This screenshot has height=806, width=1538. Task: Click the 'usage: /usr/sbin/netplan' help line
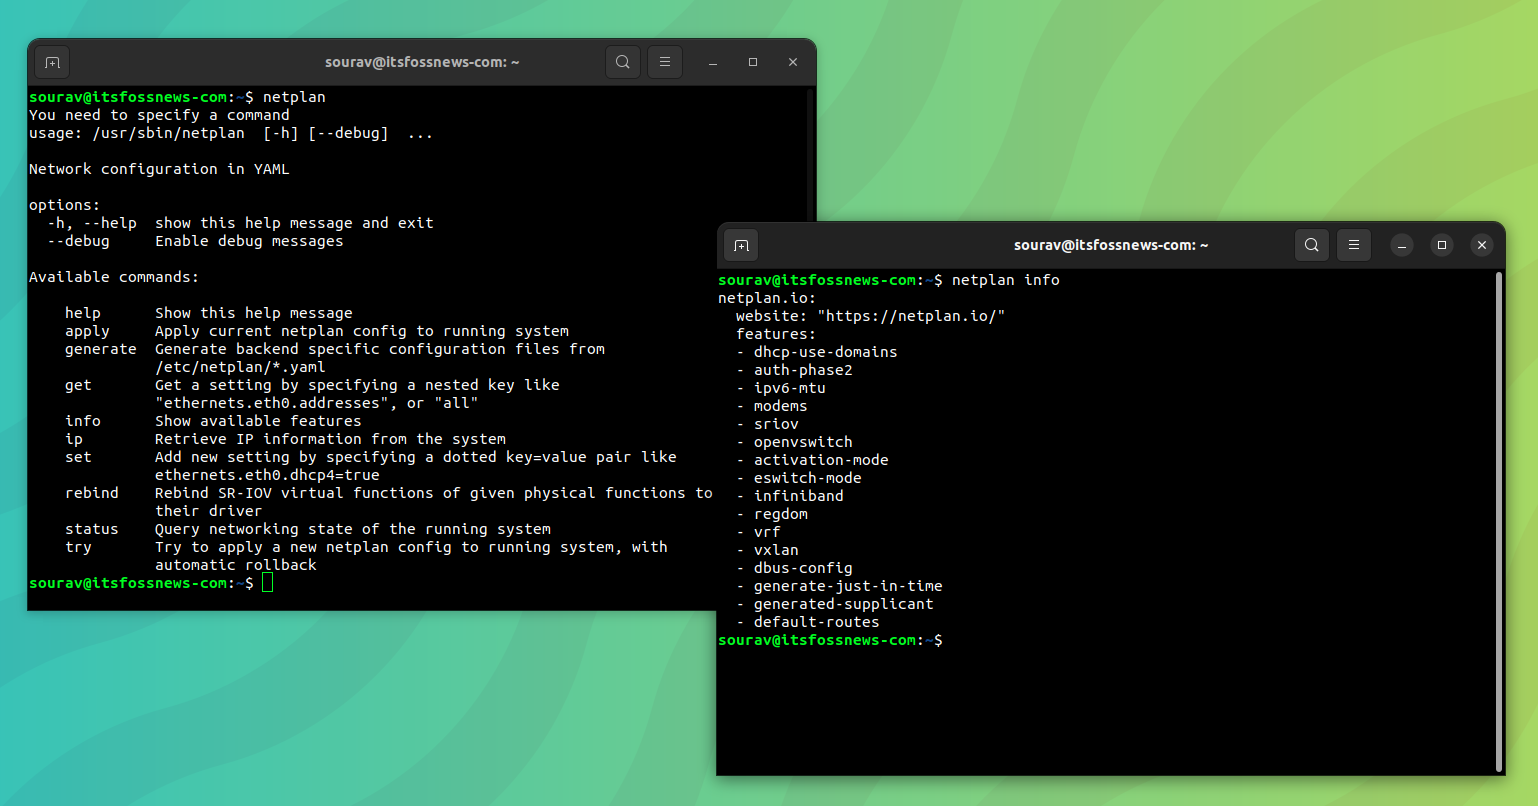tap(230, 132)
